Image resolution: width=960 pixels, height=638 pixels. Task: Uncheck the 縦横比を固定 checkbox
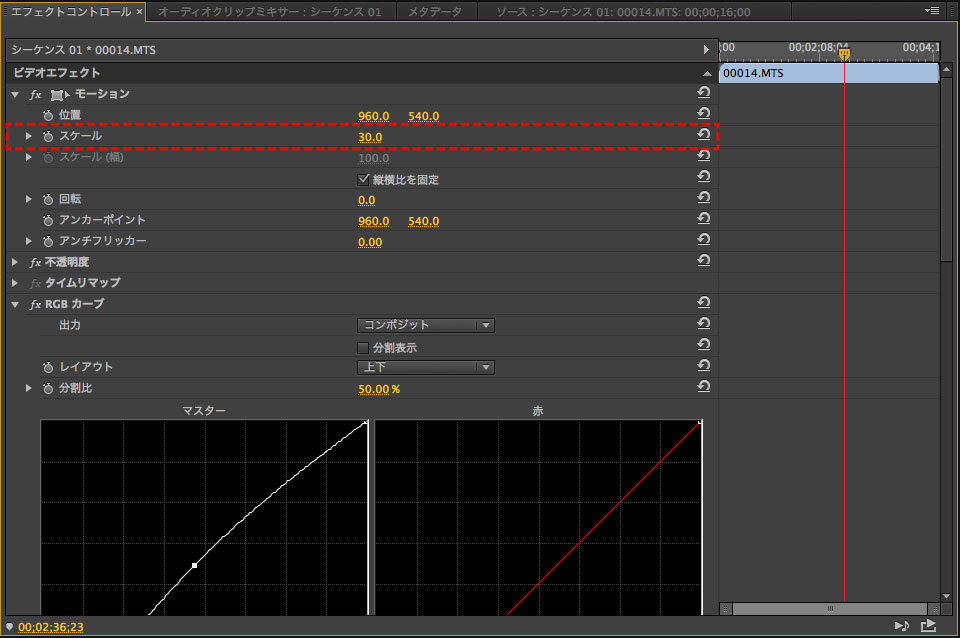(x=363, y=179)
